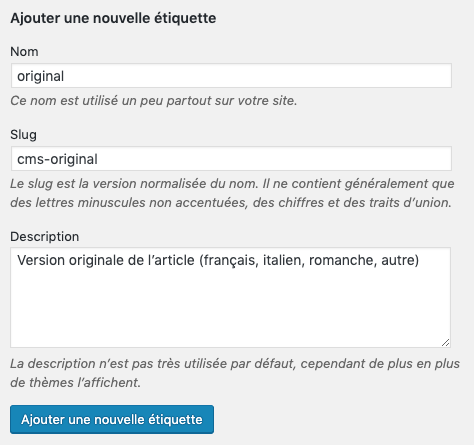Click "Version originale" text in description box
The image size is (474, 445).
tap(72, 260)
